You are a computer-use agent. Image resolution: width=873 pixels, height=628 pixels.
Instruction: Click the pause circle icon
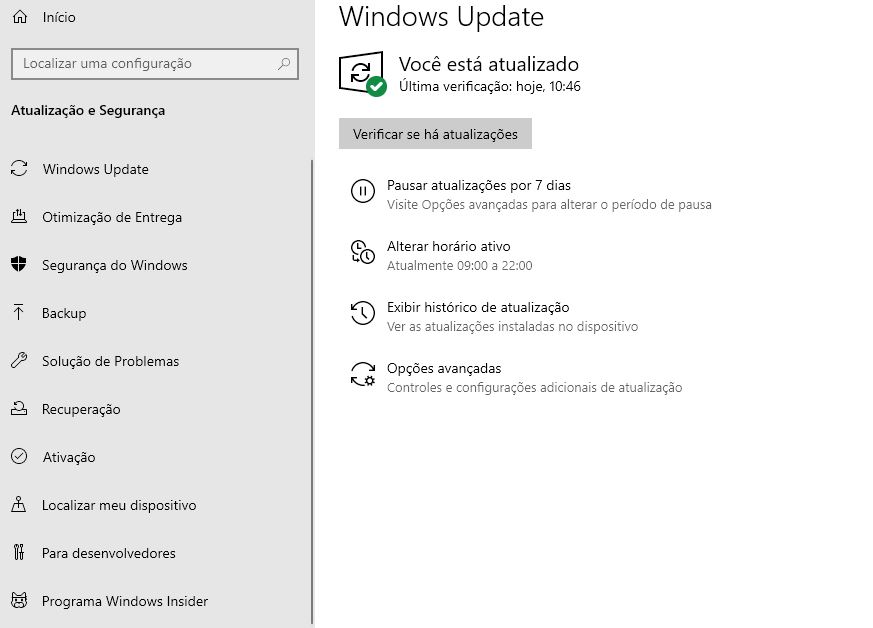click(362, 191)
